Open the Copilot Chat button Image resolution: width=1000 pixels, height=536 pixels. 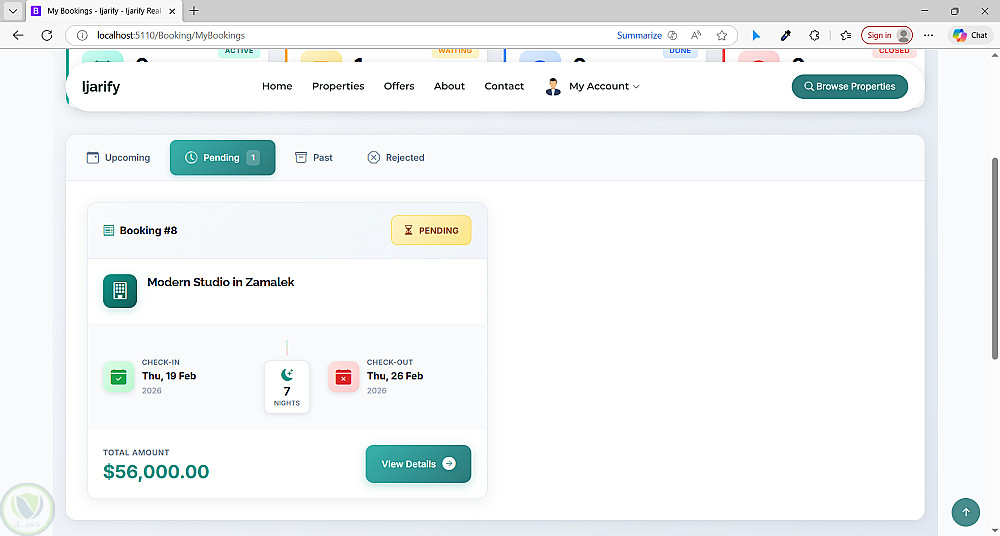[970, 36]
